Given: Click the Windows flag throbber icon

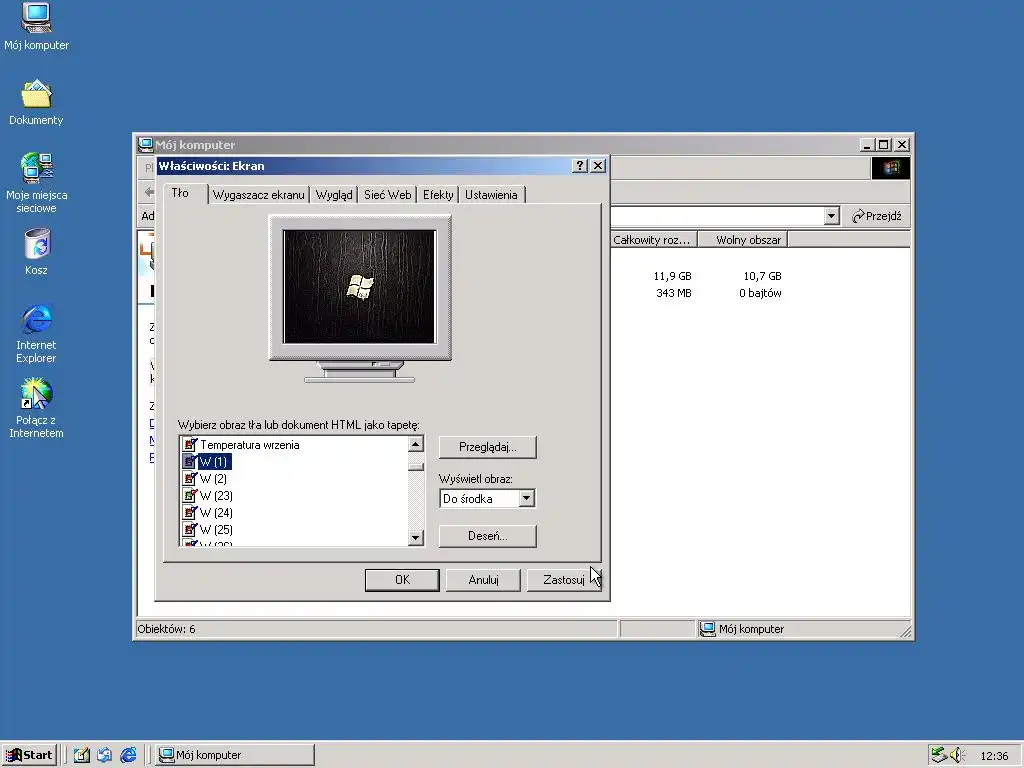Looking at the screenshot, I should pyautogui.click(x=890, y=168).
